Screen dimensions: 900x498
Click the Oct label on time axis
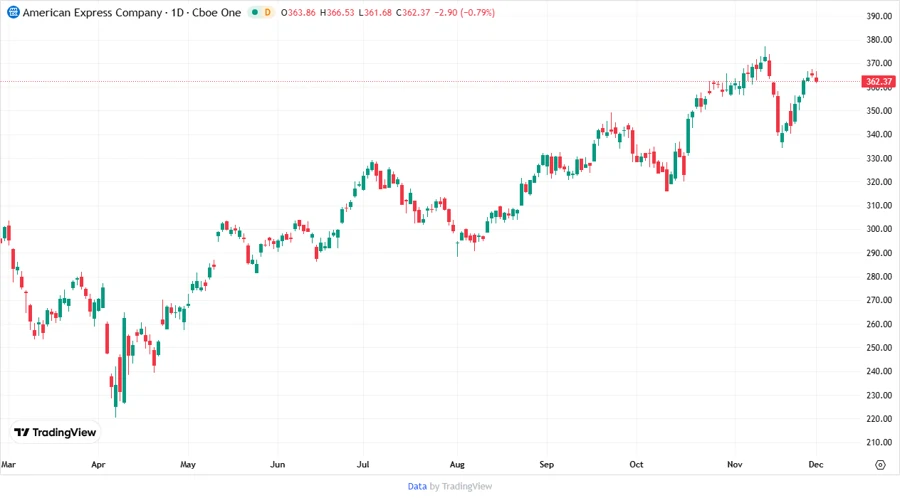(x=636, y=465)
